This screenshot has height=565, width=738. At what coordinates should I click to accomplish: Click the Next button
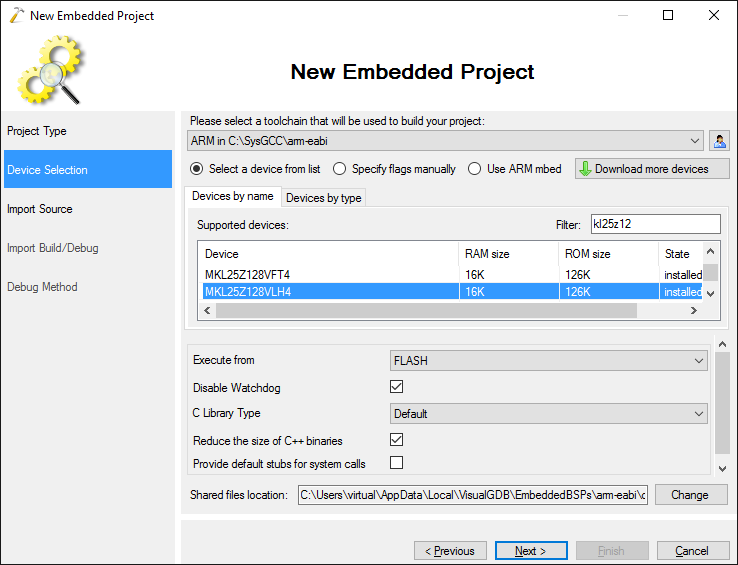[x=531, y=551]
